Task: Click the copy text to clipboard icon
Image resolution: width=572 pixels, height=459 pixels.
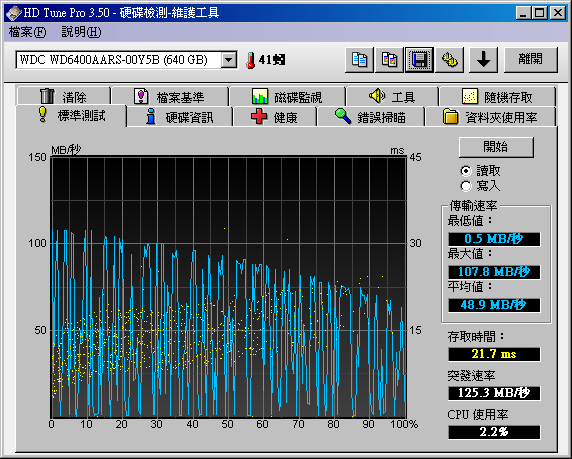Action: pyautogui.click(x=359, y=60)
